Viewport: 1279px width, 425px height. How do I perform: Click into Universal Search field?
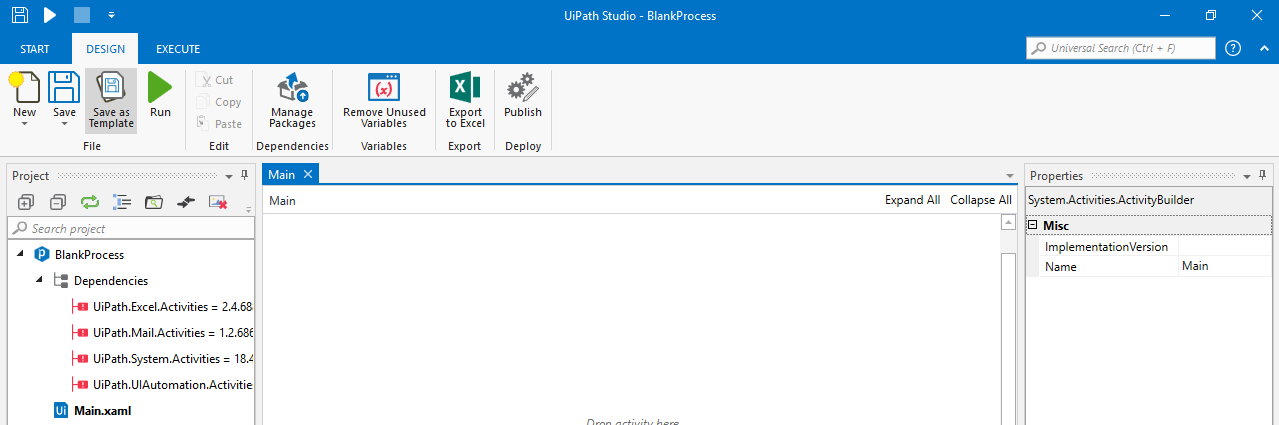pos(1121,48)
